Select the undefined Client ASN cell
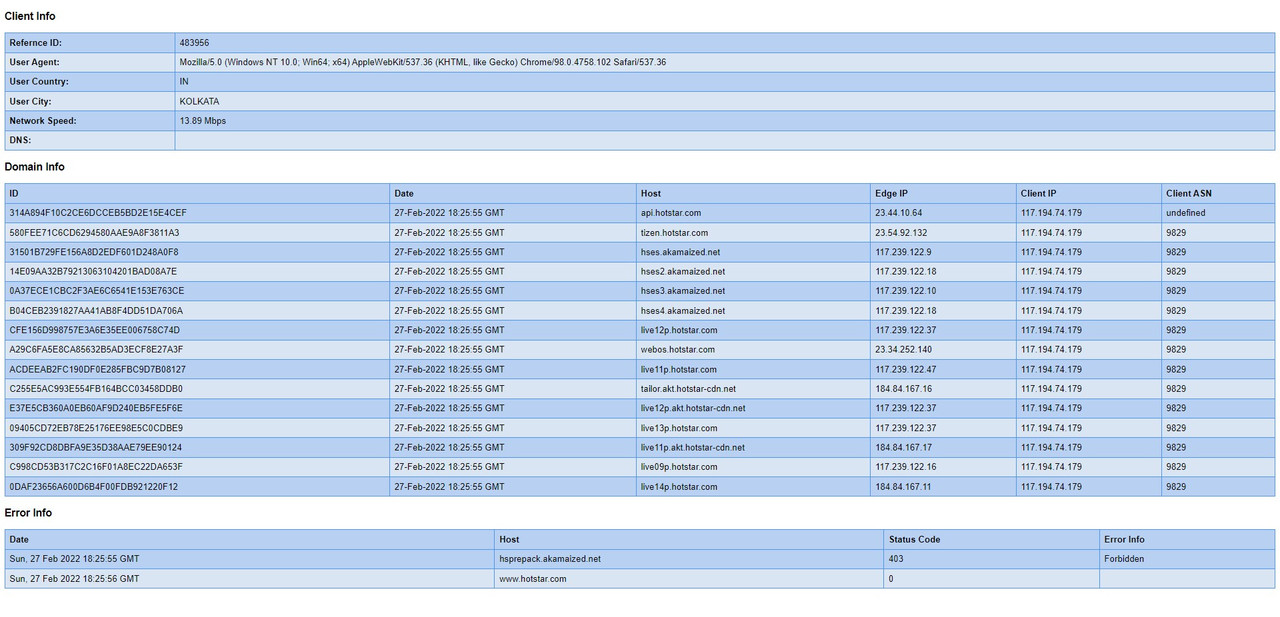The height and width of the screenshot is (617, 1280). pos(1185,213)
